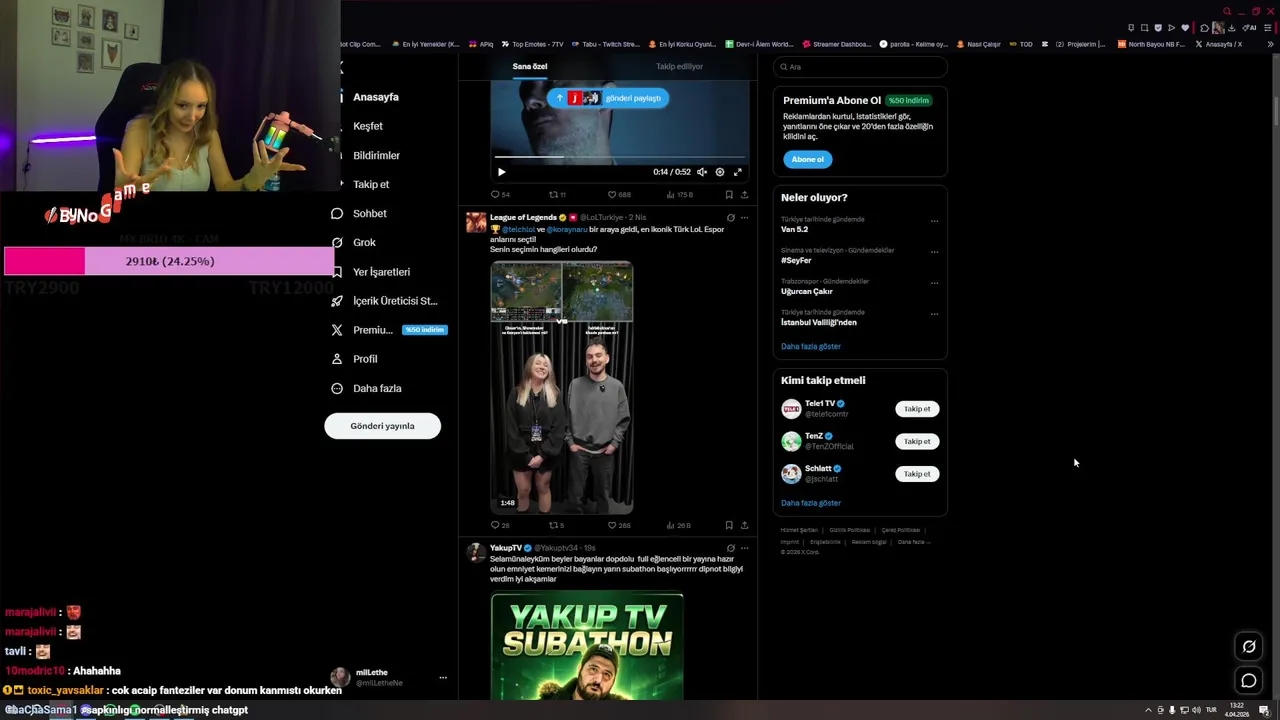This screenshot has height=720, width=1280.
Task: Reply to the League of Legends post
Action: pyautogui.click(x=500, y=525)
